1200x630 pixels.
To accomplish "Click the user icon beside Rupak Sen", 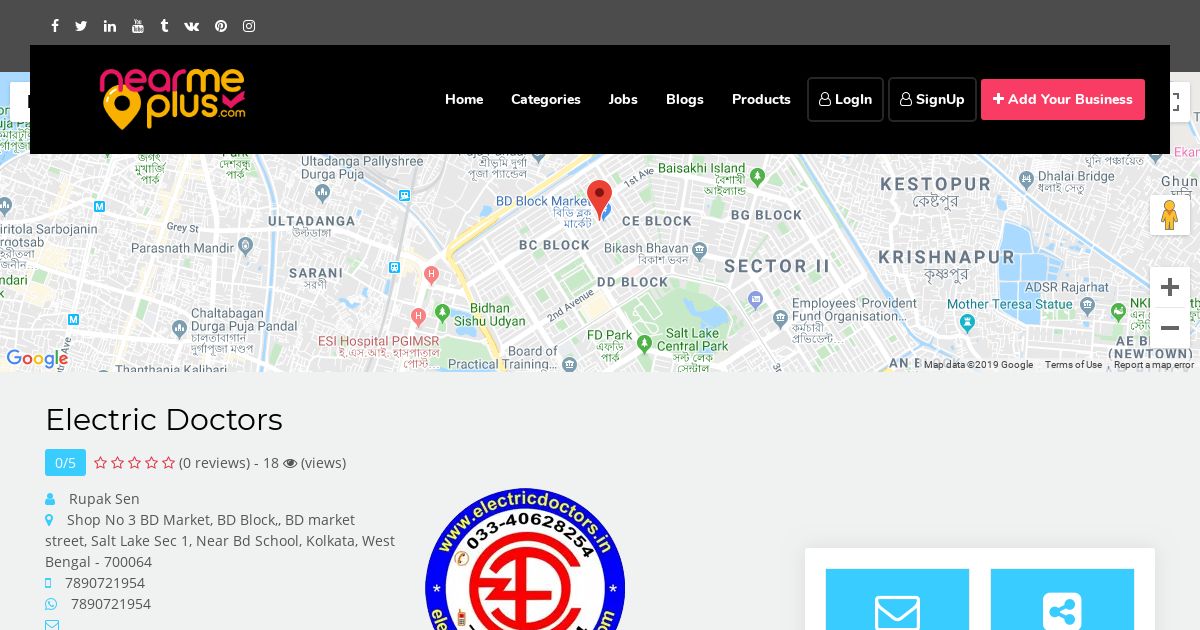I will click(x=50, y=499).
